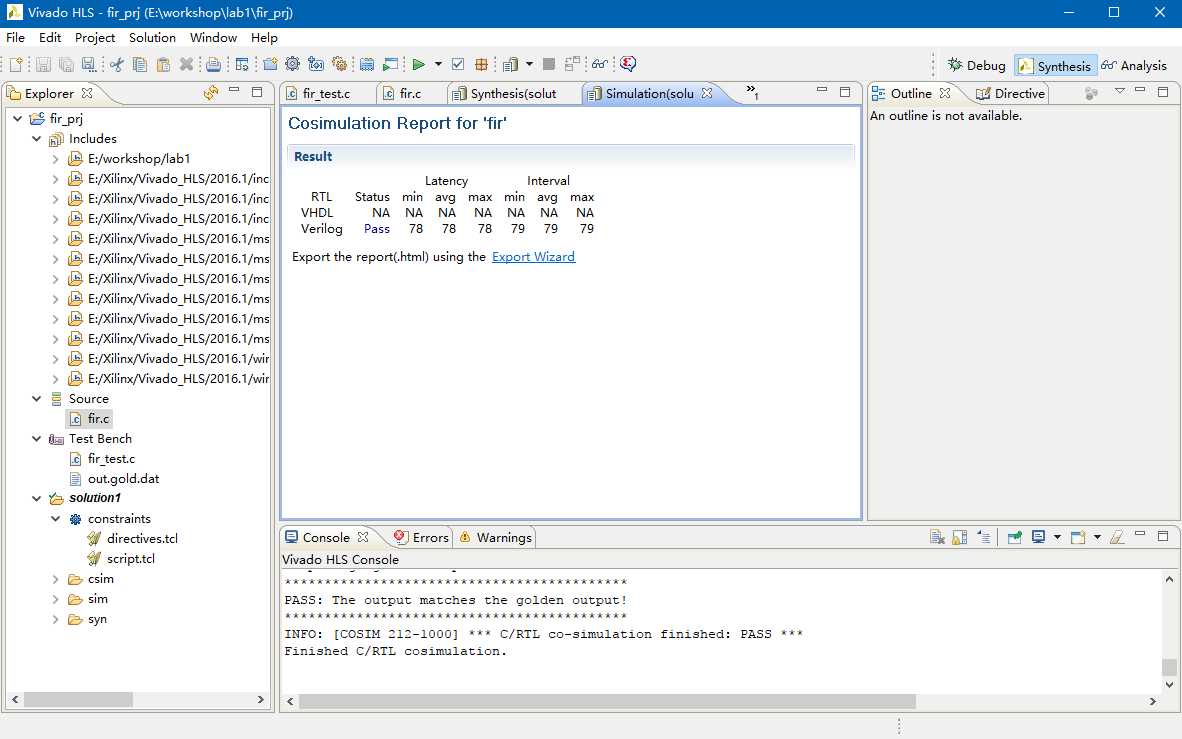This screenshot has width=1182, height=739.
Task: Maximize the Explorer panel
Action: pos(257,92)
